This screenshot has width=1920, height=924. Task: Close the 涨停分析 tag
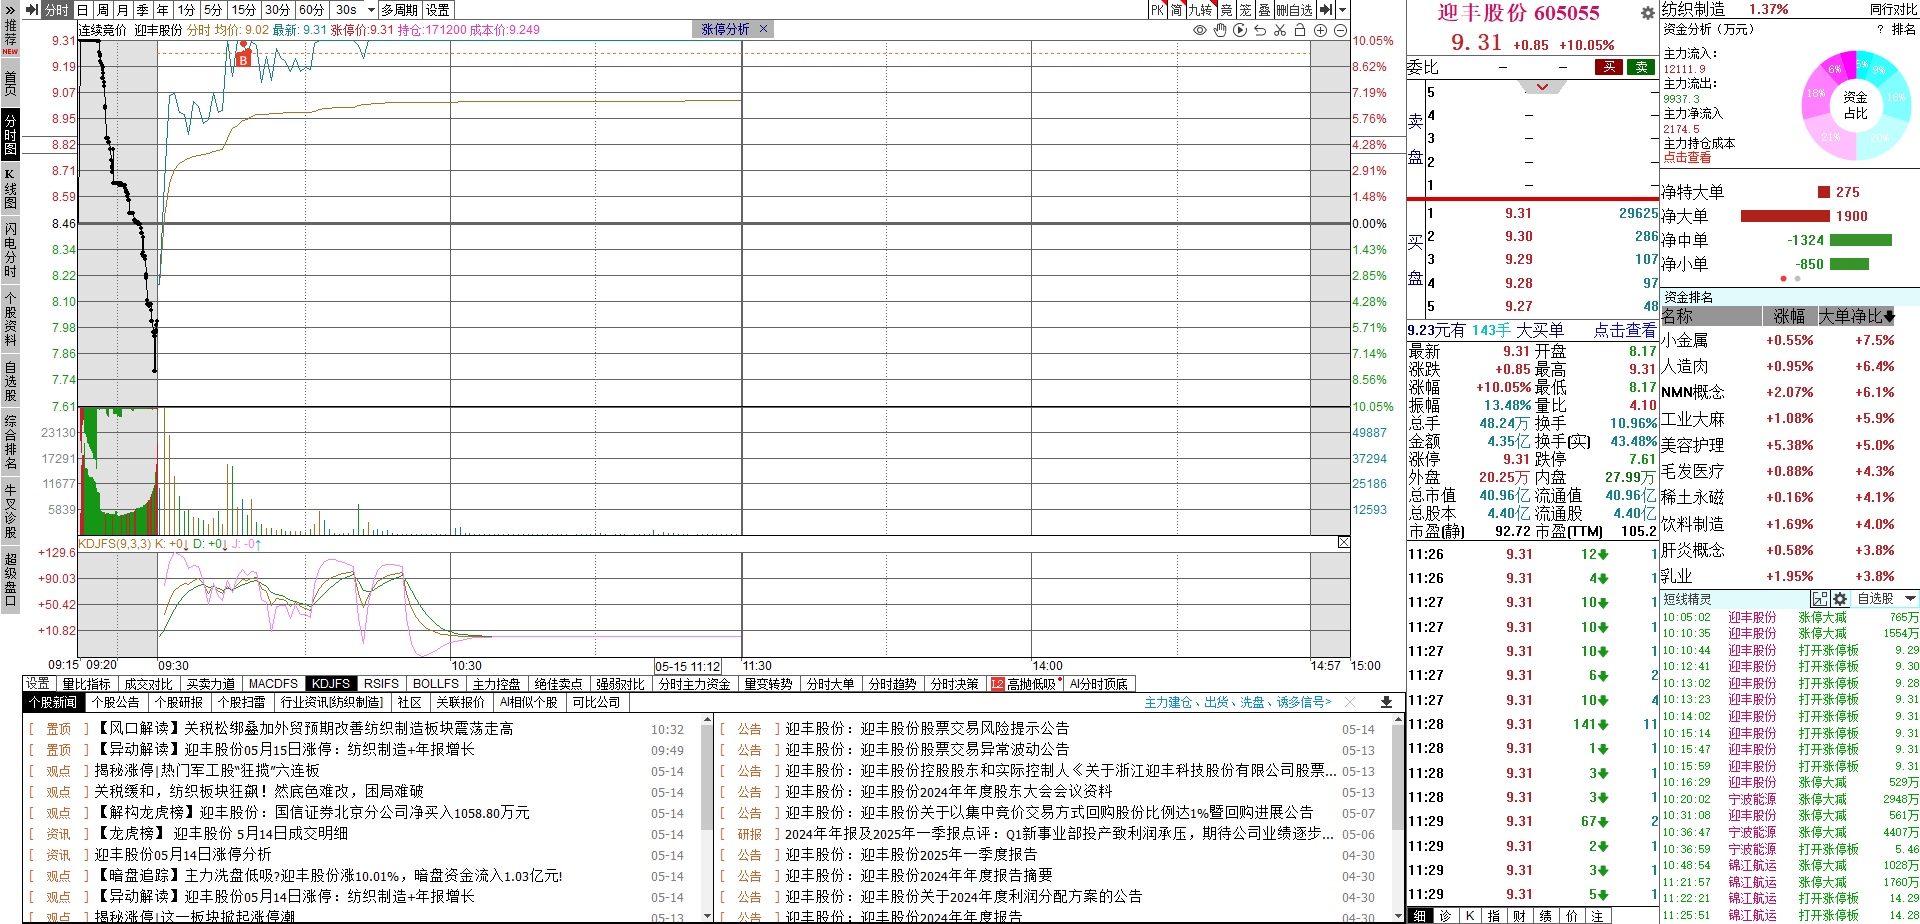pos(764,29)
